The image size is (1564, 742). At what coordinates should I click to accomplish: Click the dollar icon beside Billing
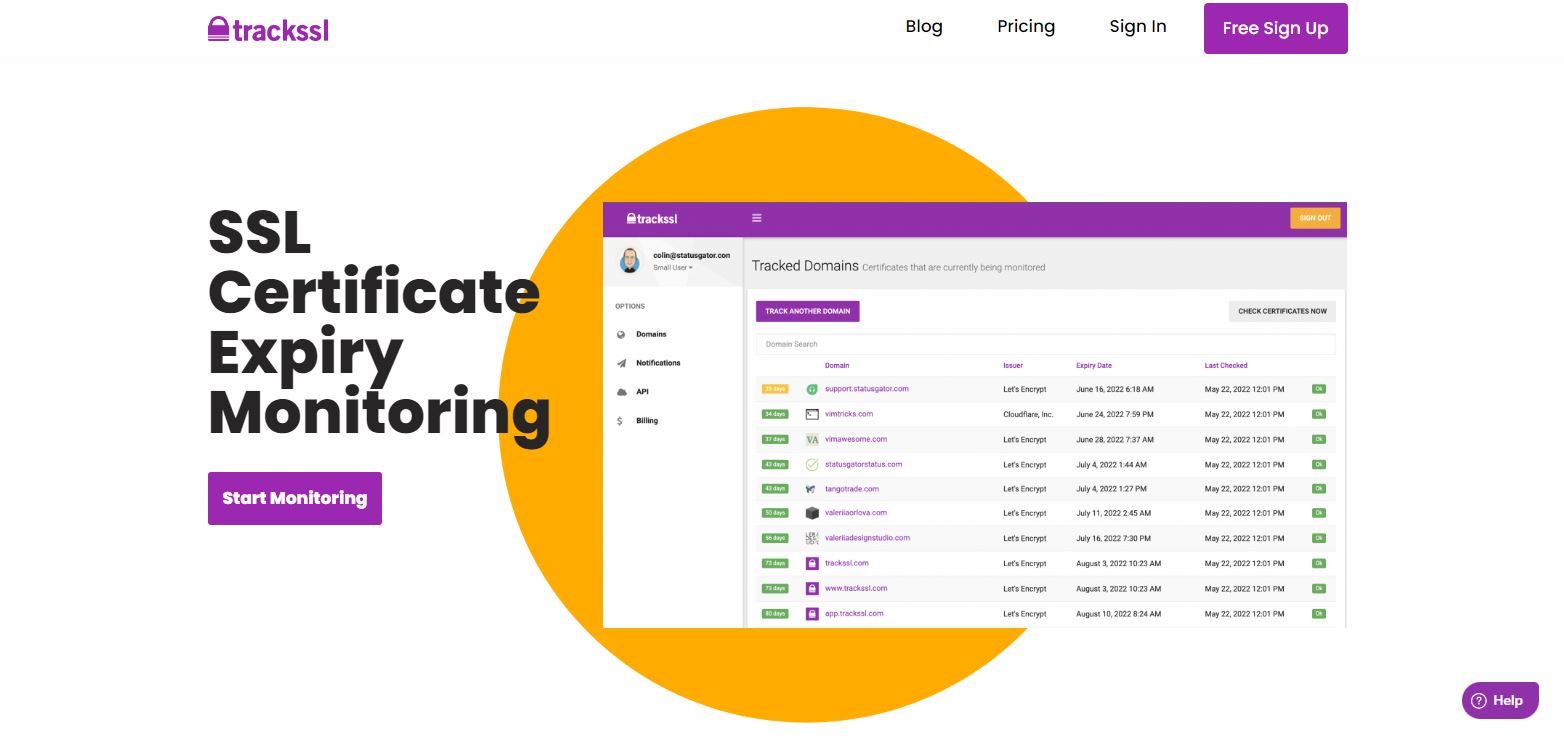621,421
